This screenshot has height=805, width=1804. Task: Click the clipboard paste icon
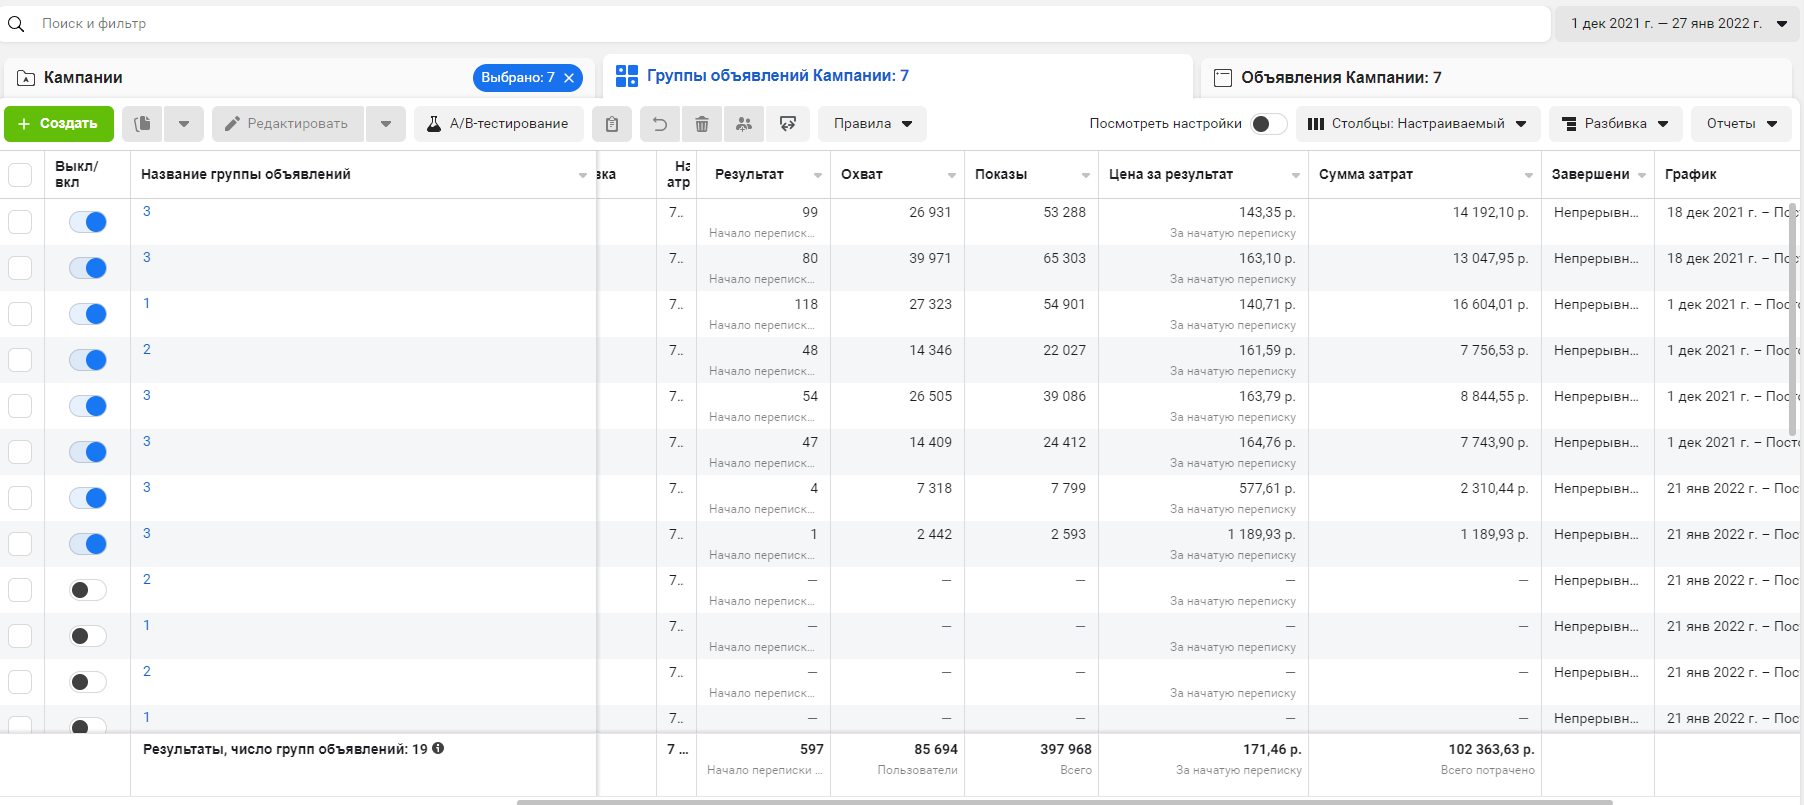[x=612, y=124]
